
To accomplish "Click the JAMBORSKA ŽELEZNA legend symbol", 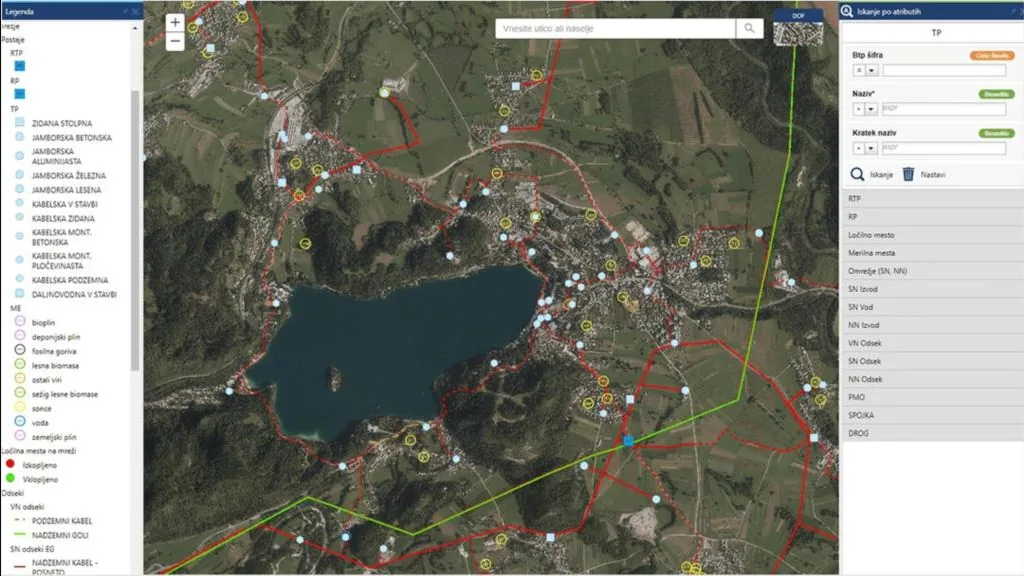I will (20, 174).
